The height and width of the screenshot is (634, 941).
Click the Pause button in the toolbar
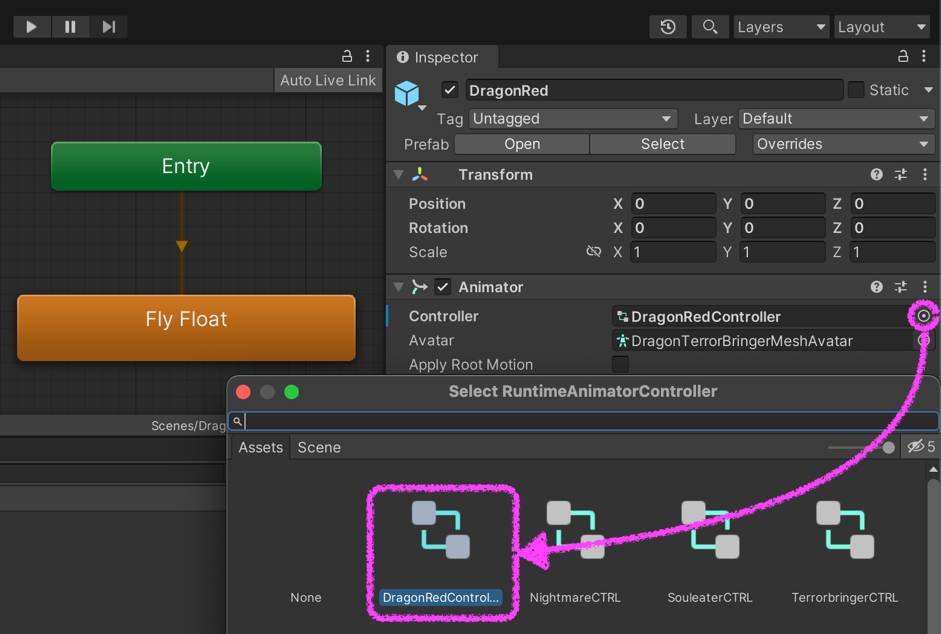tap(70, 27)
